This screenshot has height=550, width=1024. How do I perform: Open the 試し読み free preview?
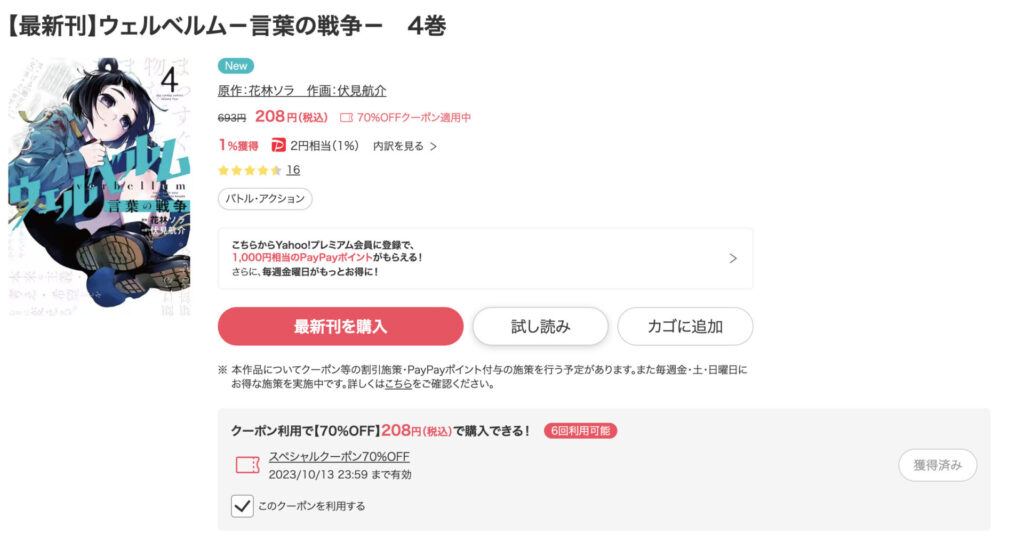[x=540, y=326]
